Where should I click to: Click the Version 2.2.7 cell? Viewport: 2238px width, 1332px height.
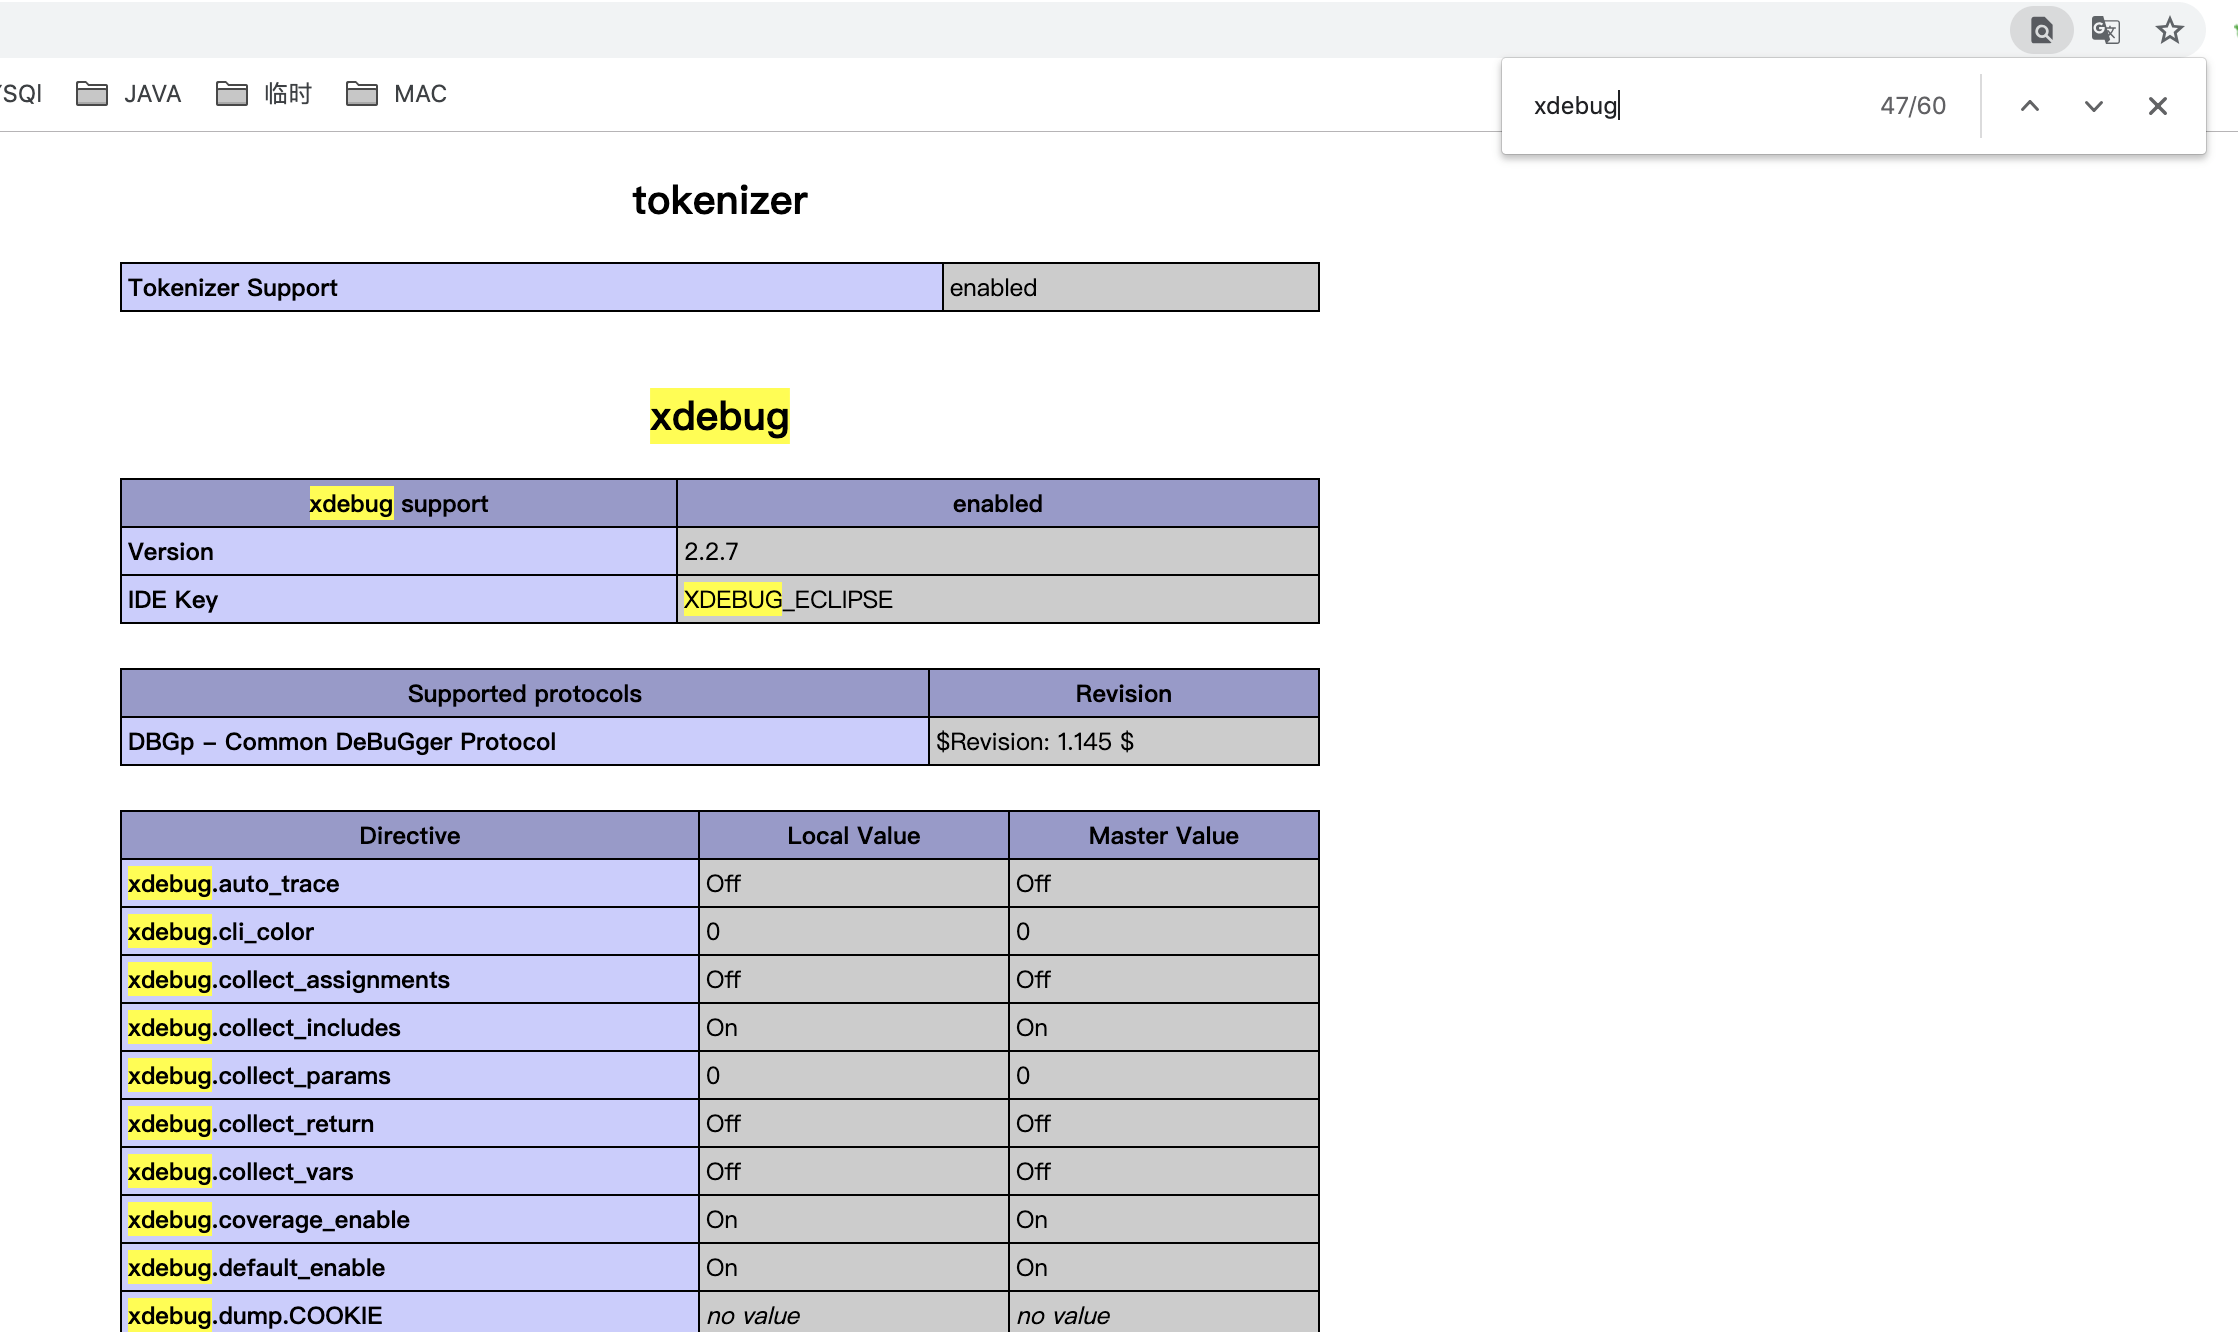click(997, 552)
